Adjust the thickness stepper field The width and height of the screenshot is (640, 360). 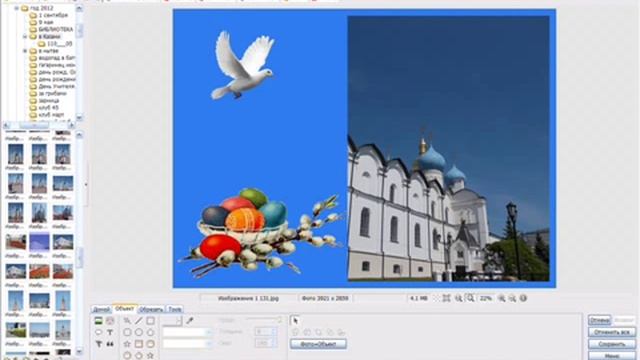[x=266, y=332]
